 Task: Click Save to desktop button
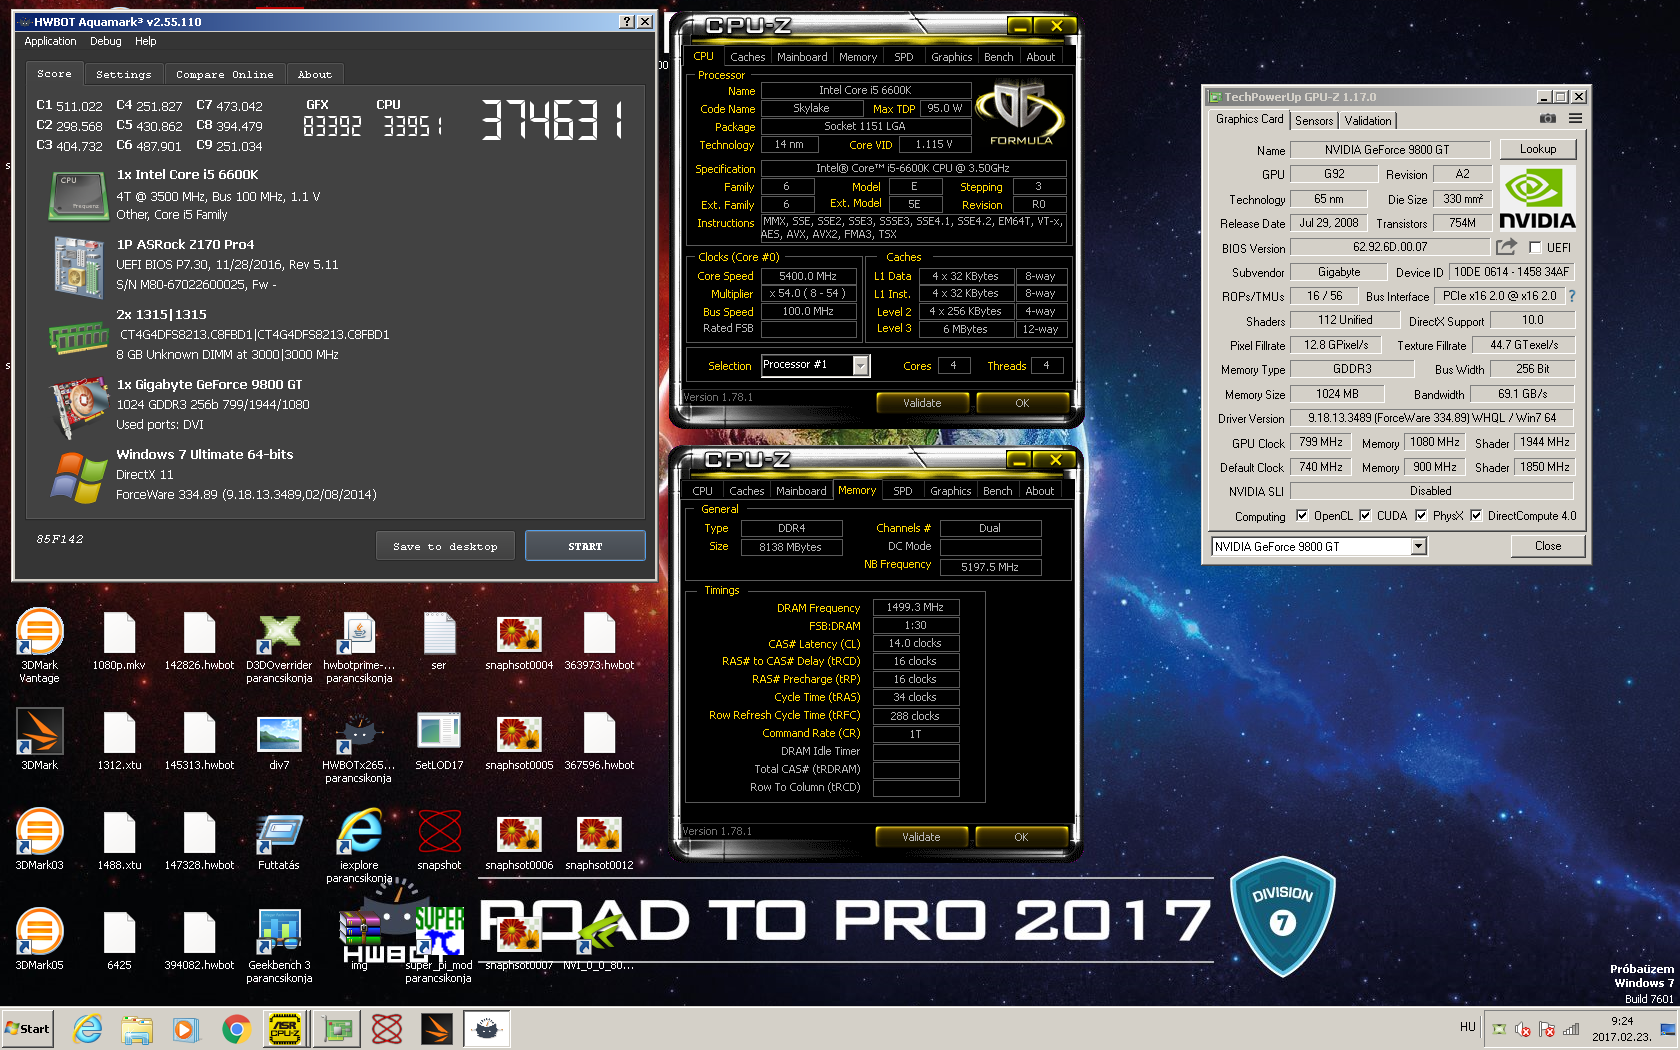[445, 546]
